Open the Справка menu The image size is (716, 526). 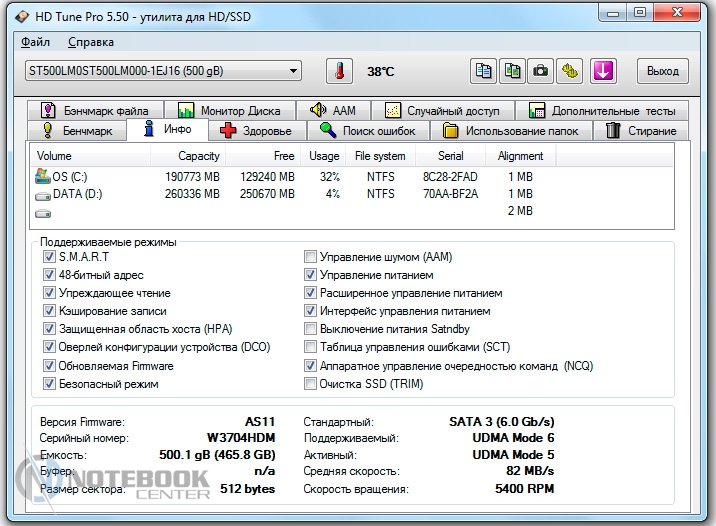click(91, 42)
